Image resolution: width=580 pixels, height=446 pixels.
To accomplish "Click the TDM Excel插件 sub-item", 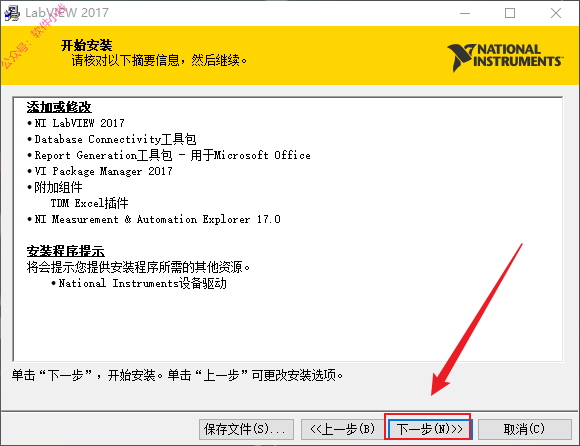I will point(90,203).
